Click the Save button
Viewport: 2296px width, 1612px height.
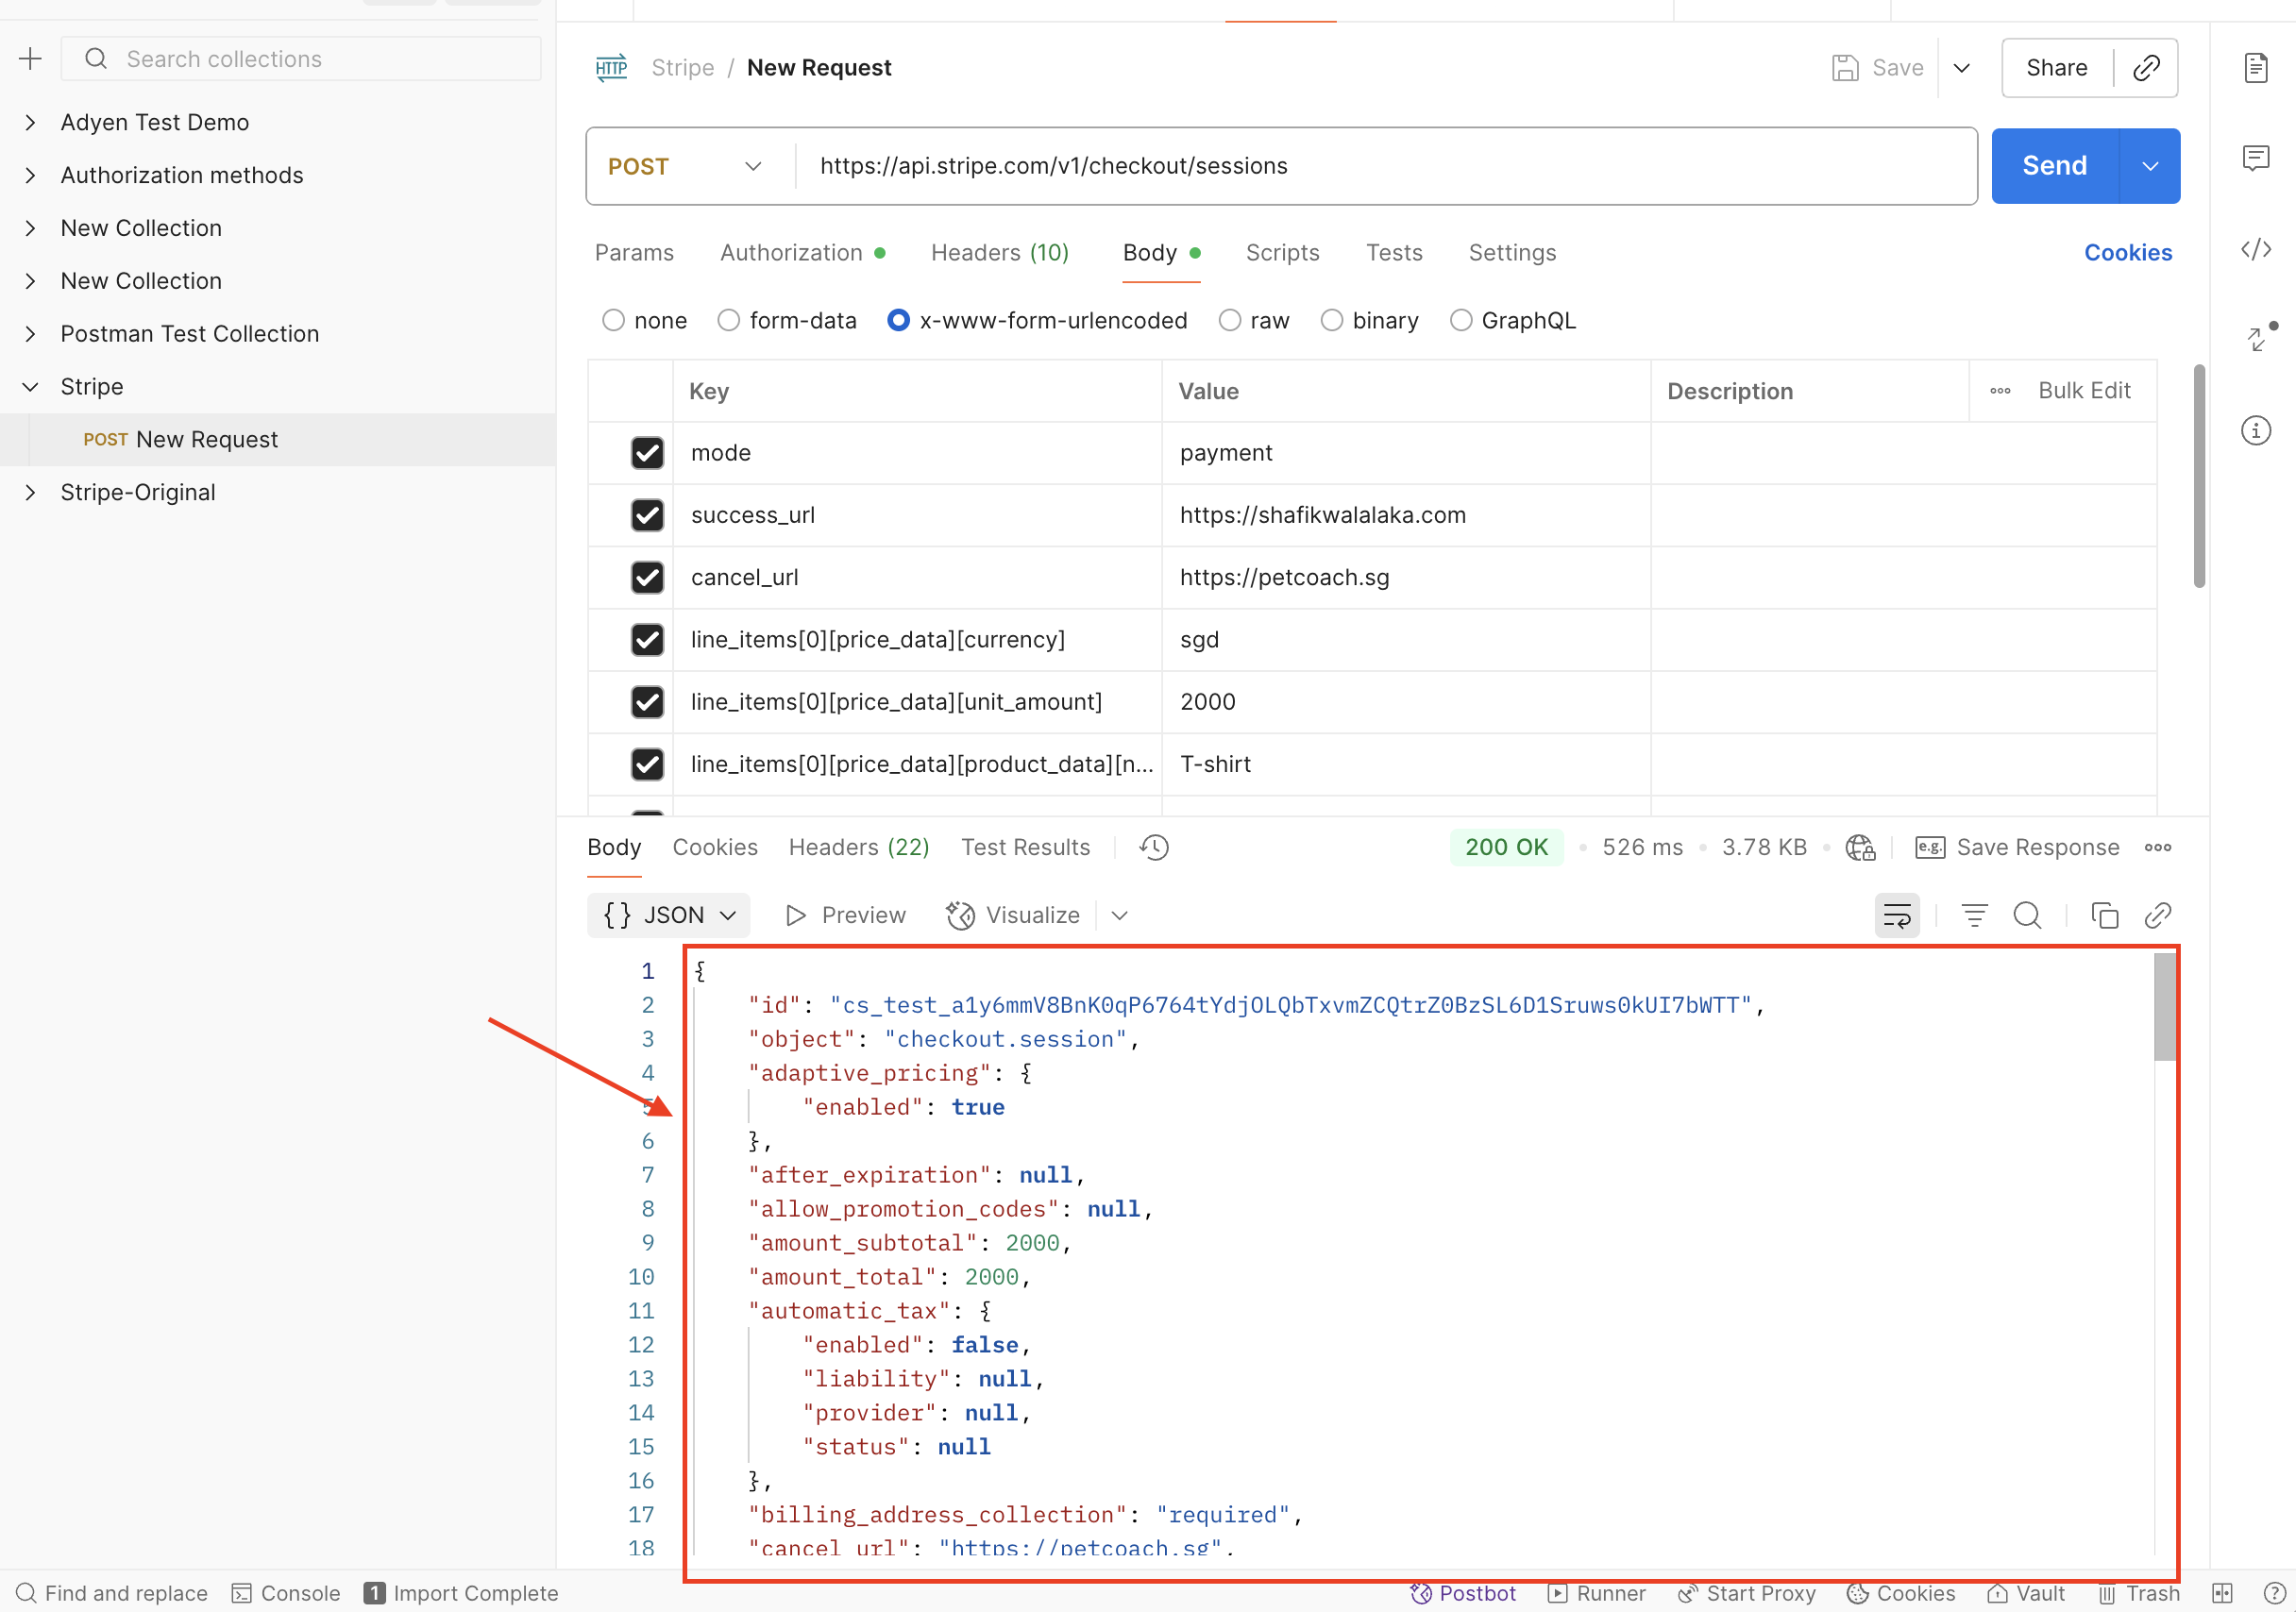(x=1877, y=67)
